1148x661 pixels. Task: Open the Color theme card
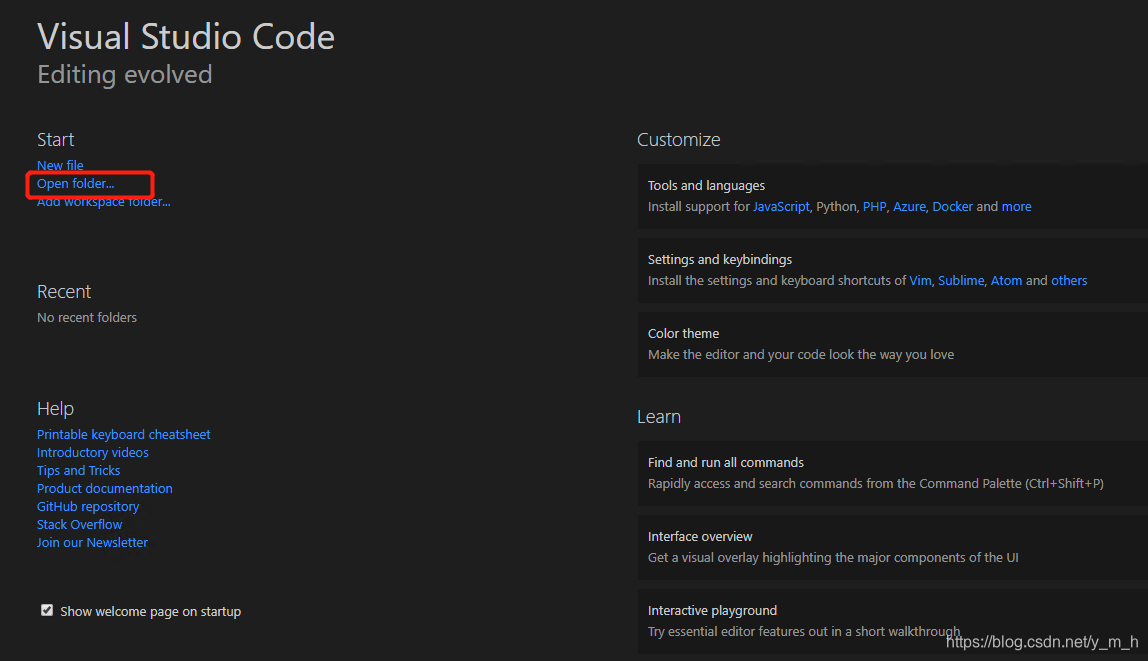[892, 344]
